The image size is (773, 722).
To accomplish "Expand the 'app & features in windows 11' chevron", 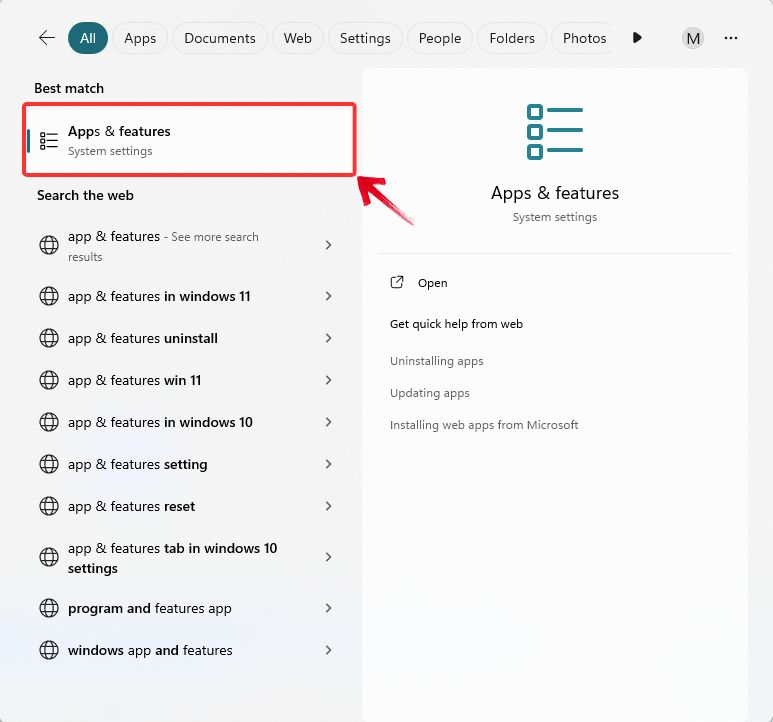I will click(328, 296).
